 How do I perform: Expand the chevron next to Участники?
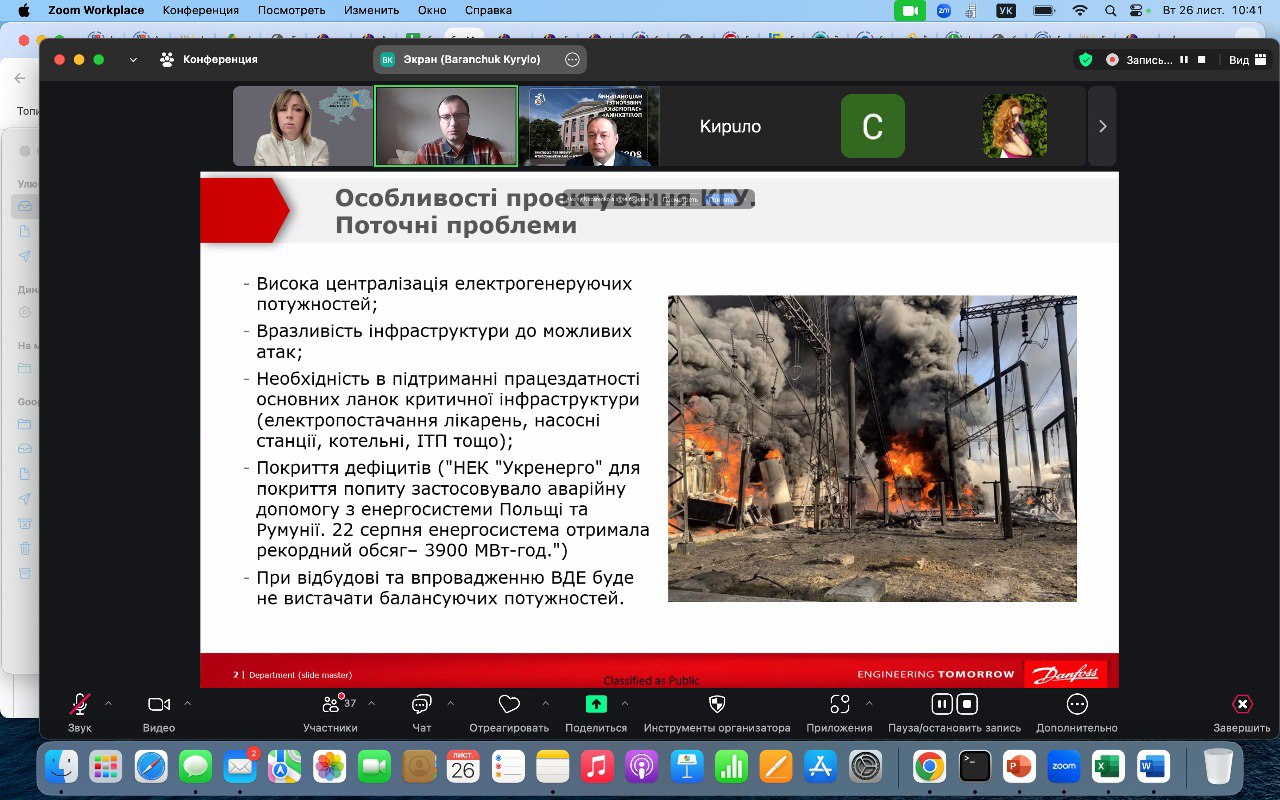pyautogui.click(x=372, y=703)
